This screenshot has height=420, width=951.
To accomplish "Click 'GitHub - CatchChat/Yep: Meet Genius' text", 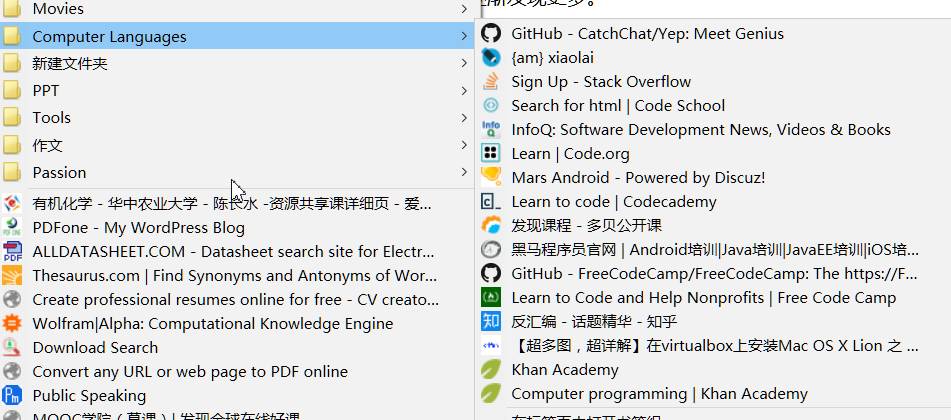I will tap(647, 33).
